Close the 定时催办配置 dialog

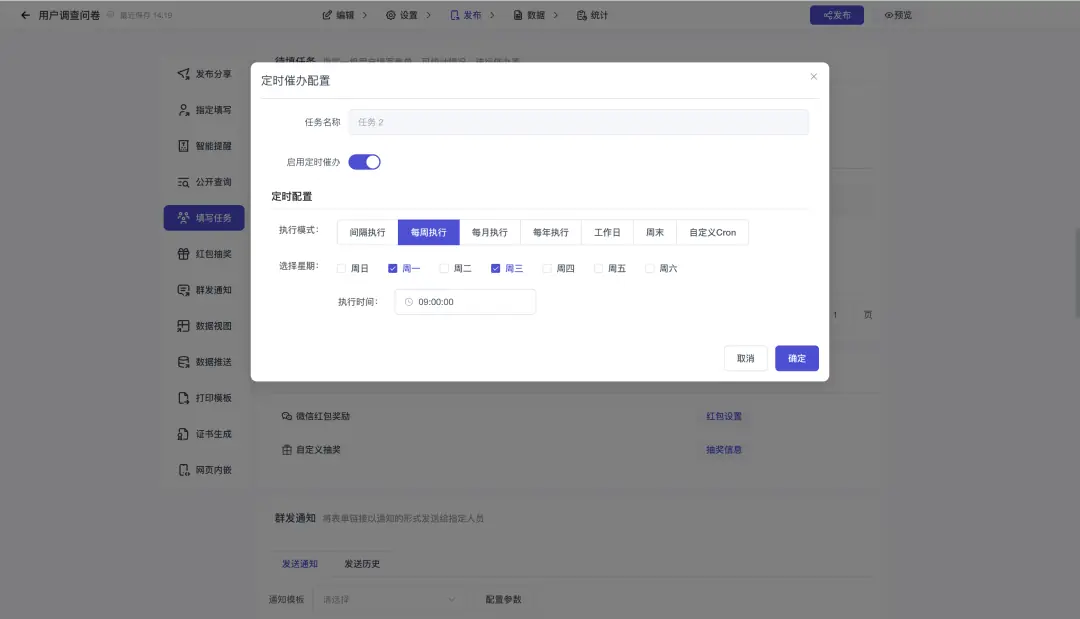coord(813,76)
